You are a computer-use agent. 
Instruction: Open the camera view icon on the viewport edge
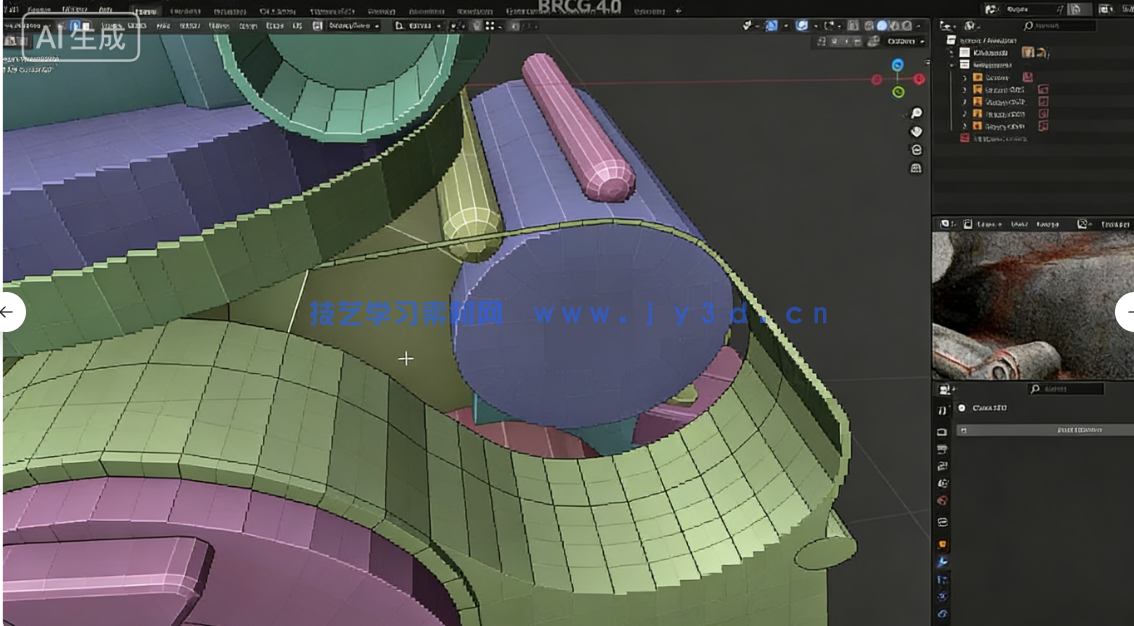[916, 149]
